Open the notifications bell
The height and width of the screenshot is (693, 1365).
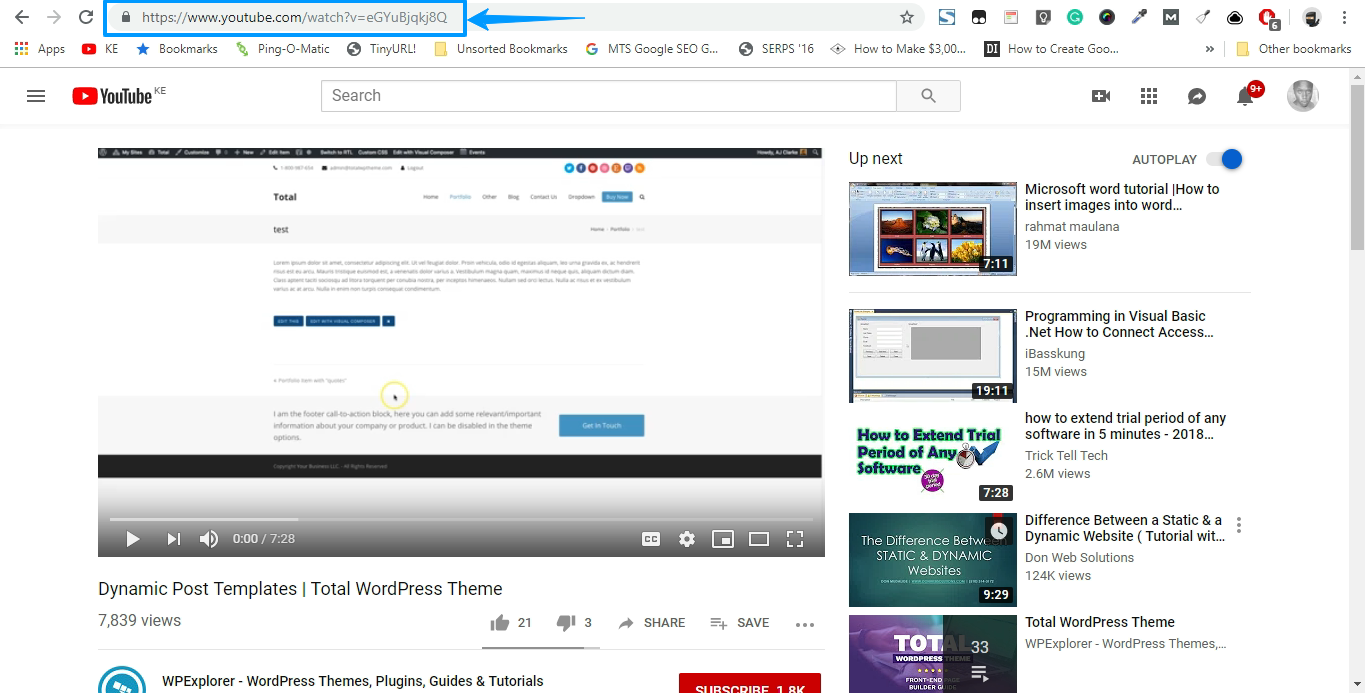pos(1245,96)
